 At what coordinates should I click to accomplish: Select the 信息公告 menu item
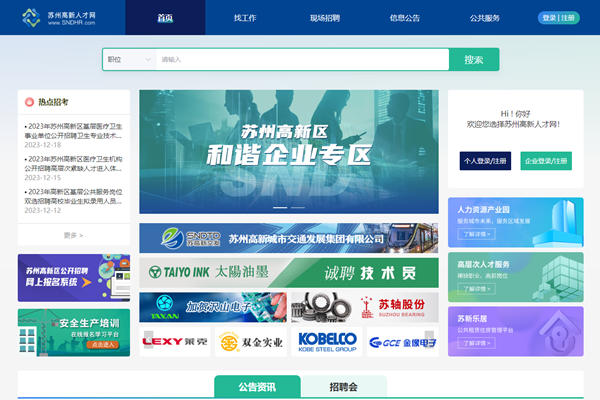tap(404, 18)
